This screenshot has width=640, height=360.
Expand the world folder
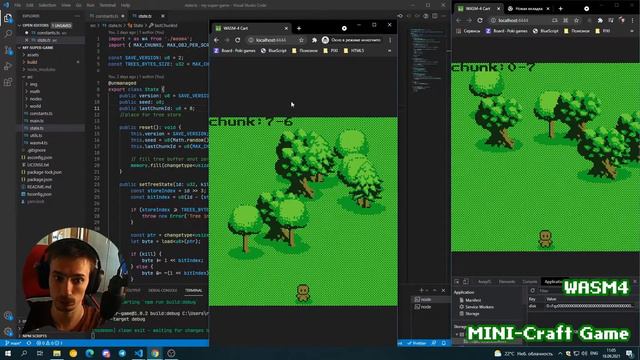[x=36, y=106]
